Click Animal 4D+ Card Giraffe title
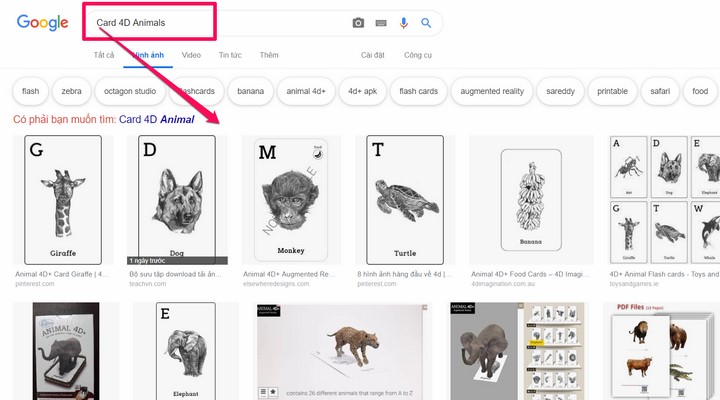The width and height of the screenshot is (720, 400). pos(62,274)
